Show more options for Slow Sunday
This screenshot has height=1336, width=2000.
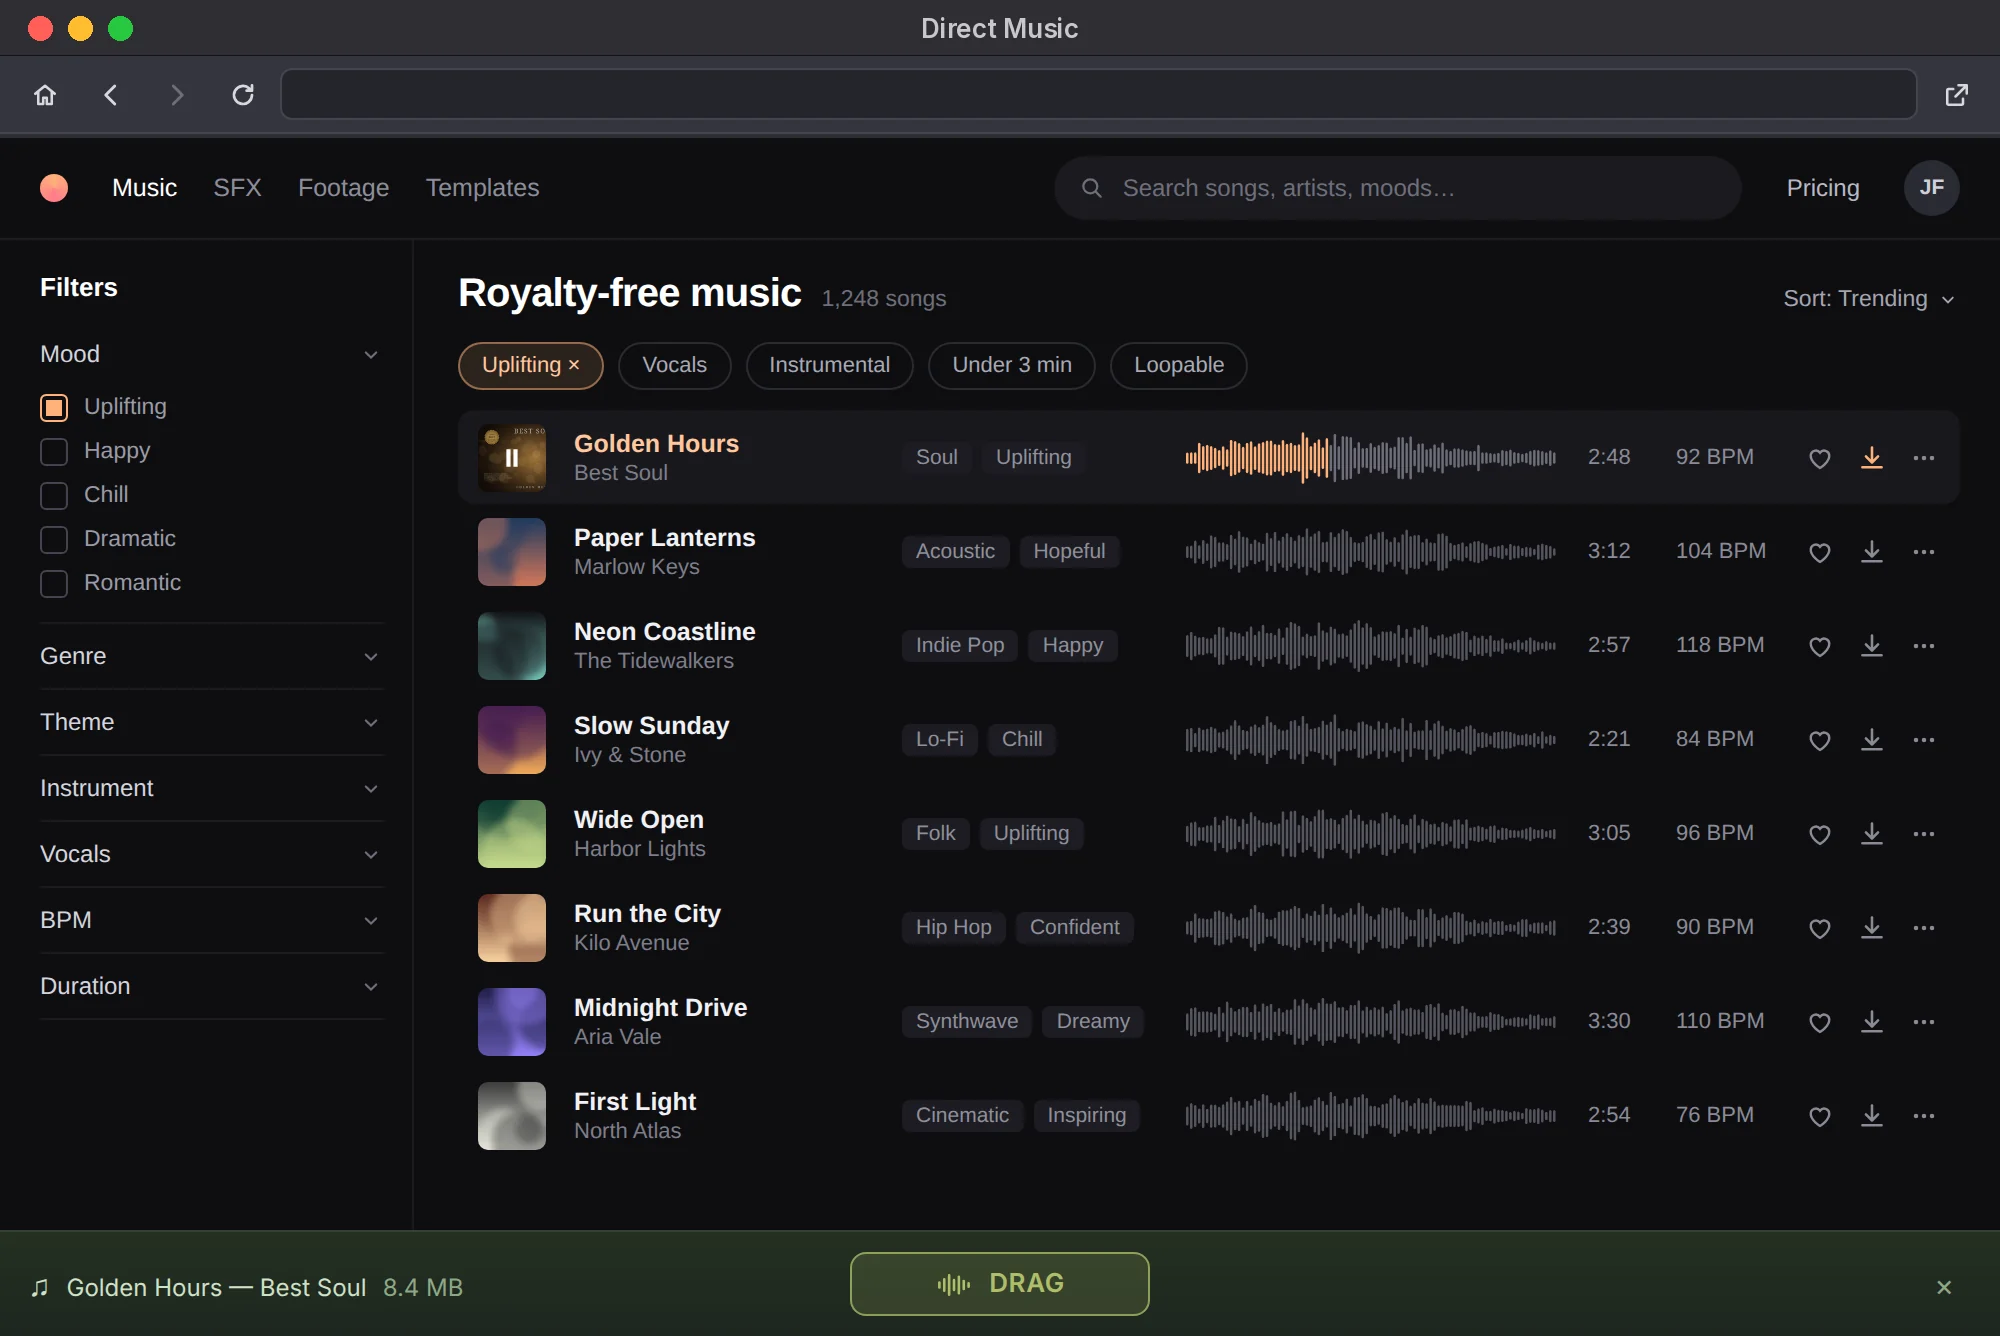pos(1924,740)
